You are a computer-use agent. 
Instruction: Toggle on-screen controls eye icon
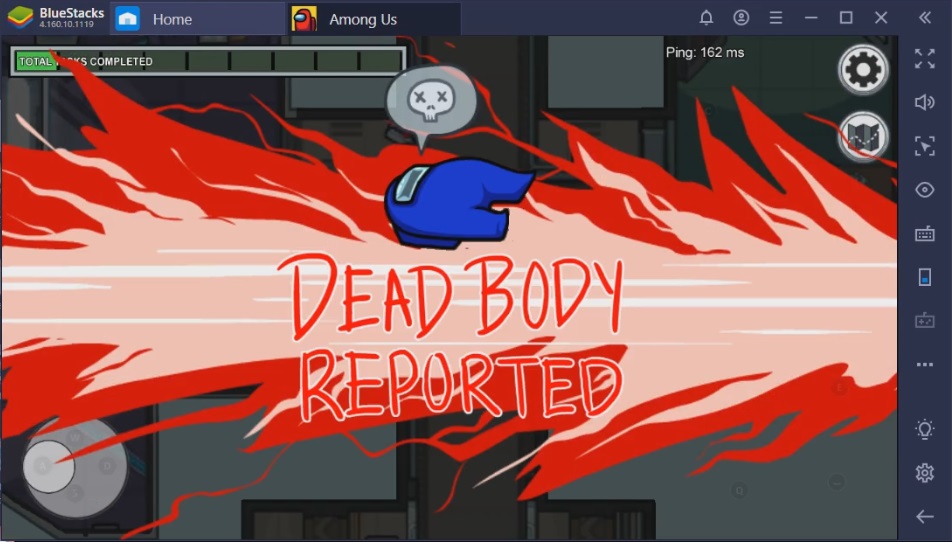coord(925,190)
